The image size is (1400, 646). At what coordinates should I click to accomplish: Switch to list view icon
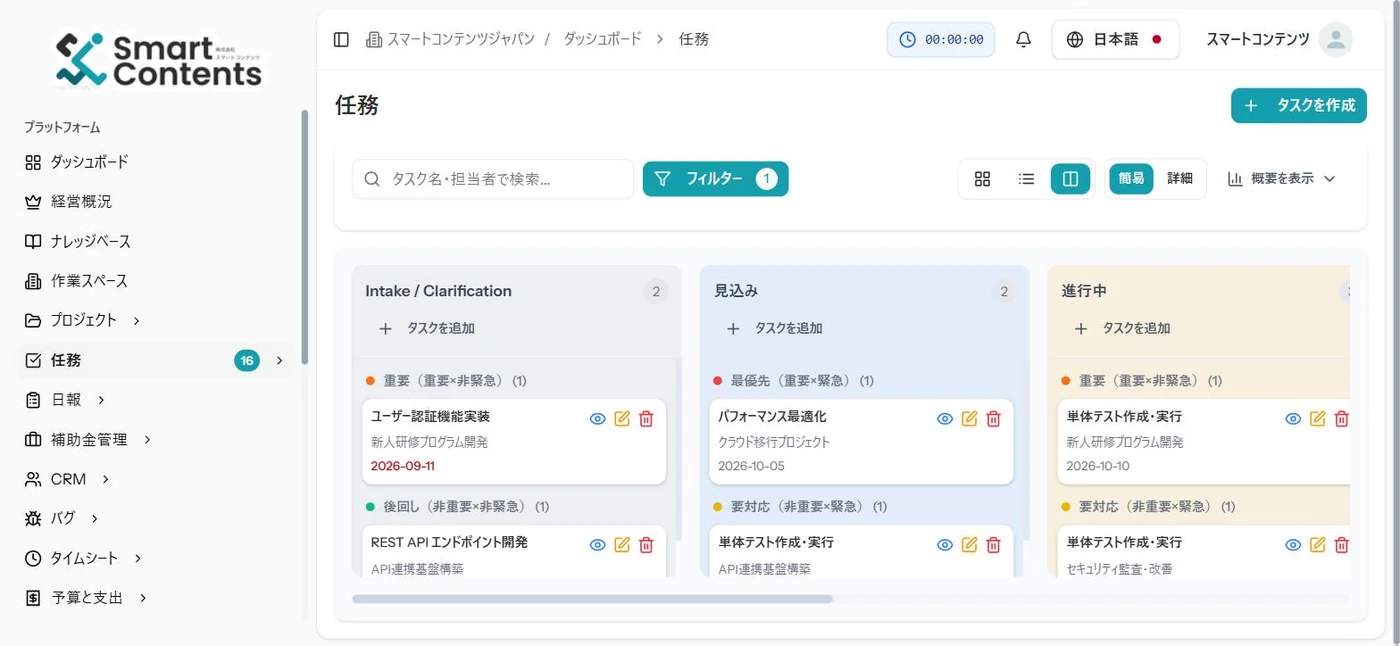(1026, 179)
